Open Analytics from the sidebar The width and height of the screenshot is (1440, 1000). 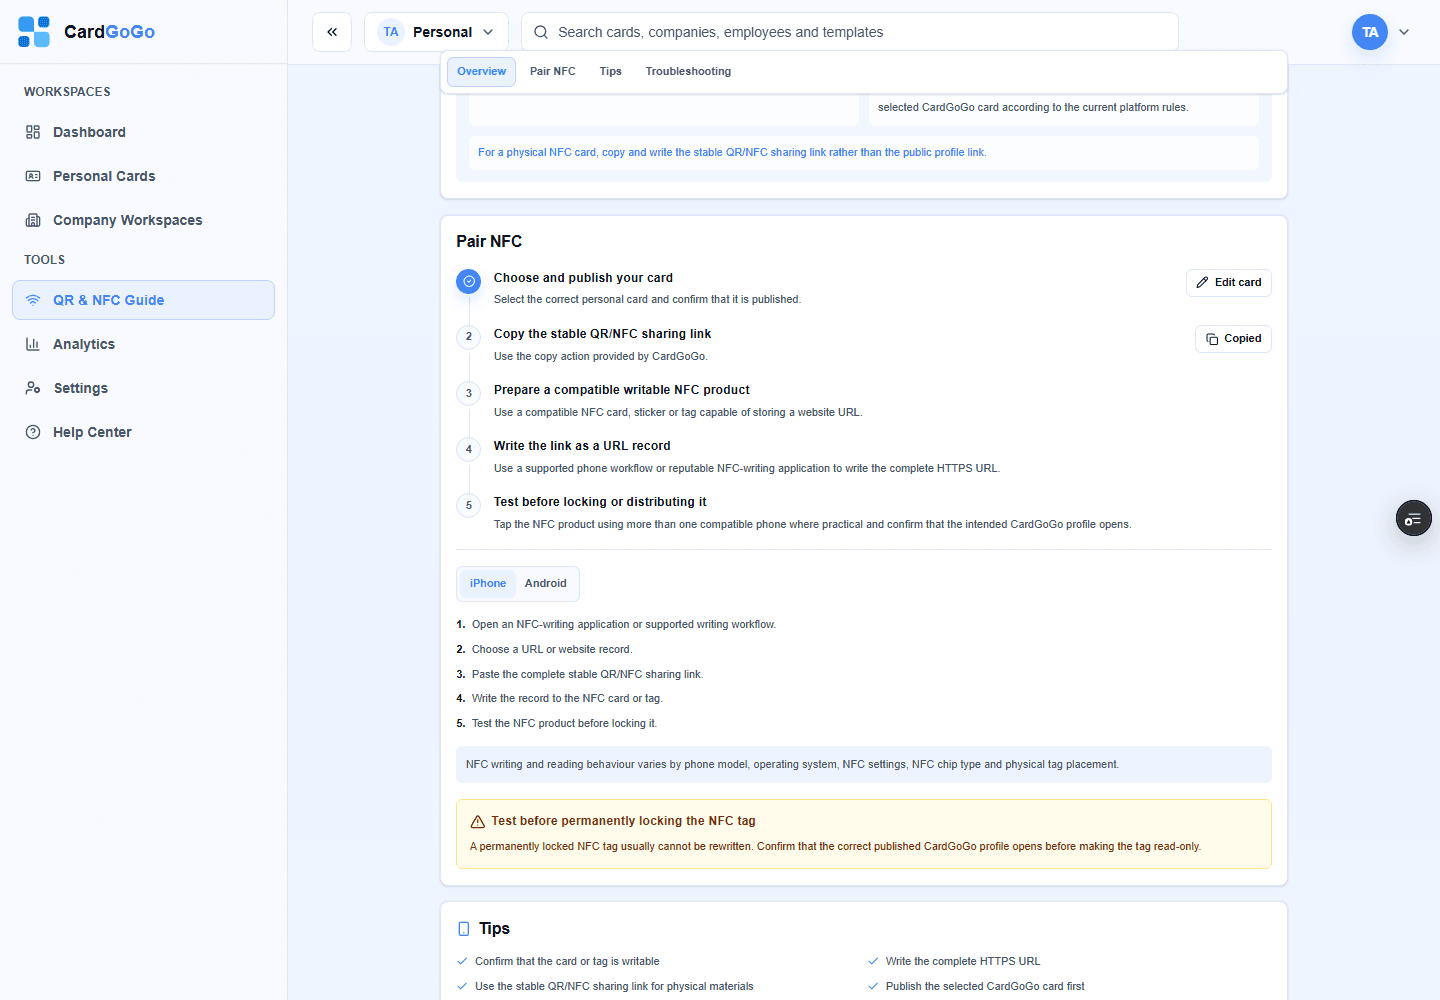click(x=143, y=344)
